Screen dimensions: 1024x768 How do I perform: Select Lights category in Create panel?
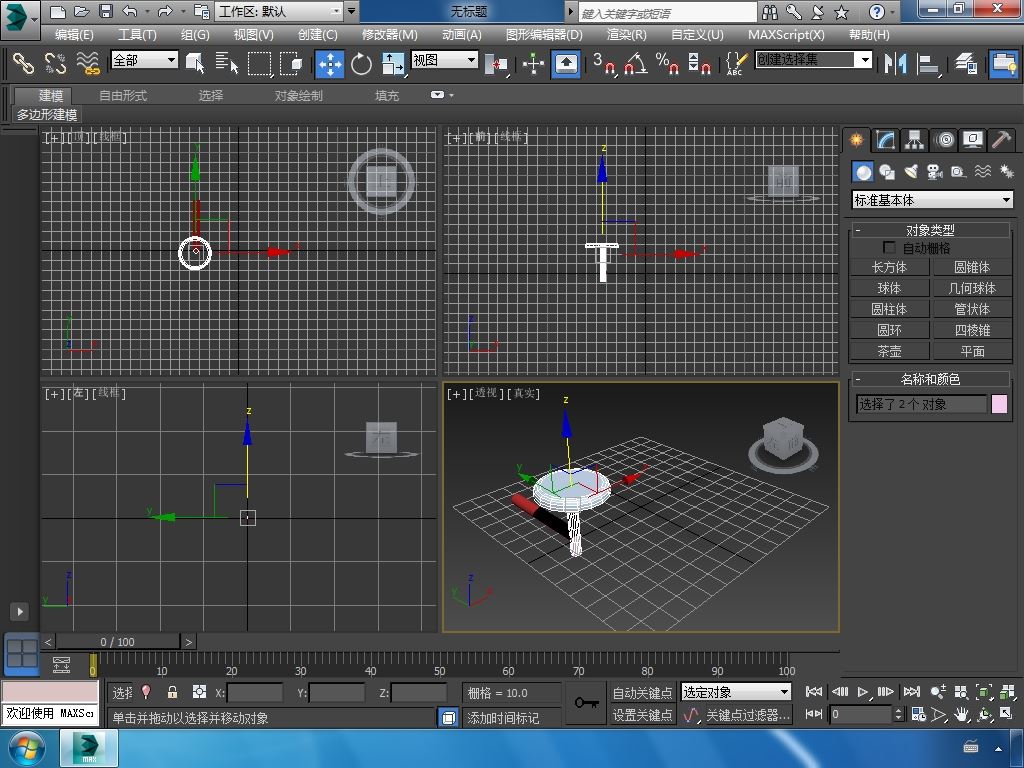tap(911, 172)
